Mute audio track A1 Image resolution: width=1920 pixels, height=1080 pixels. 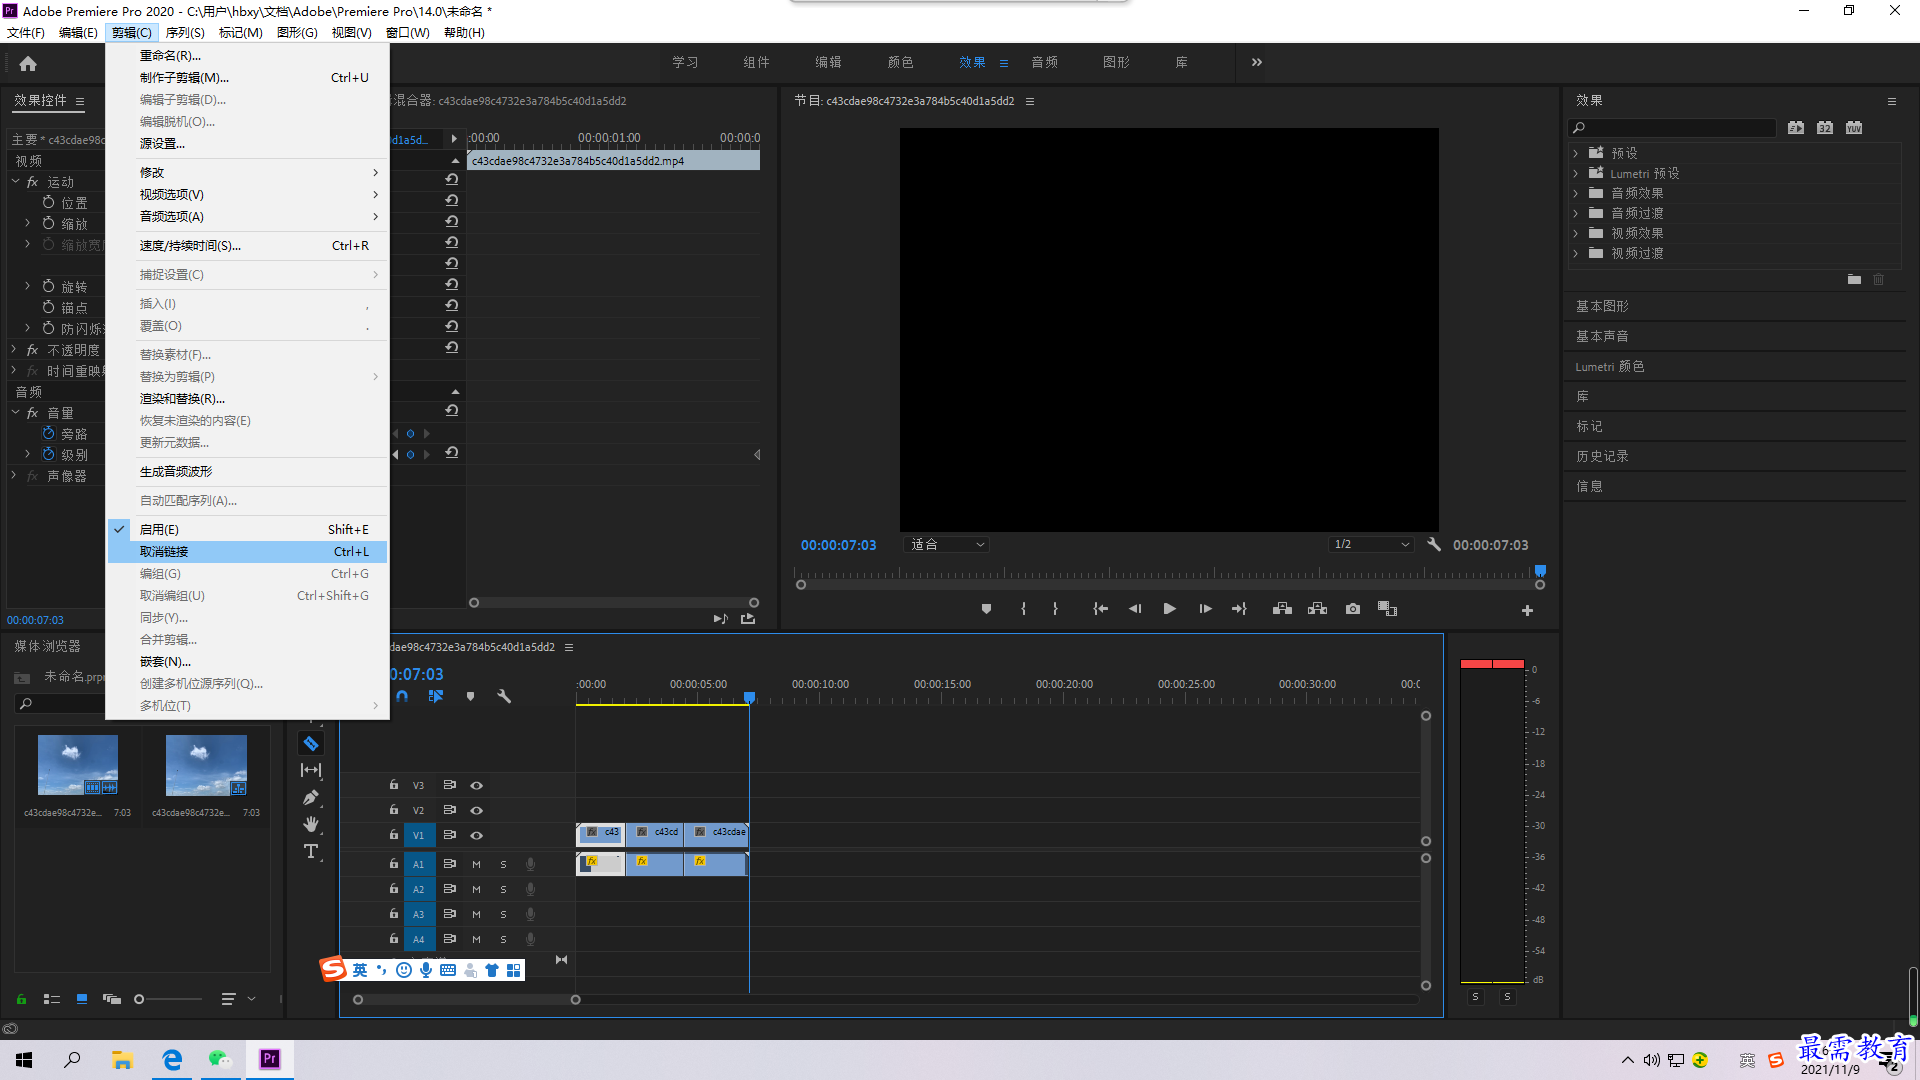click(476, 864)
